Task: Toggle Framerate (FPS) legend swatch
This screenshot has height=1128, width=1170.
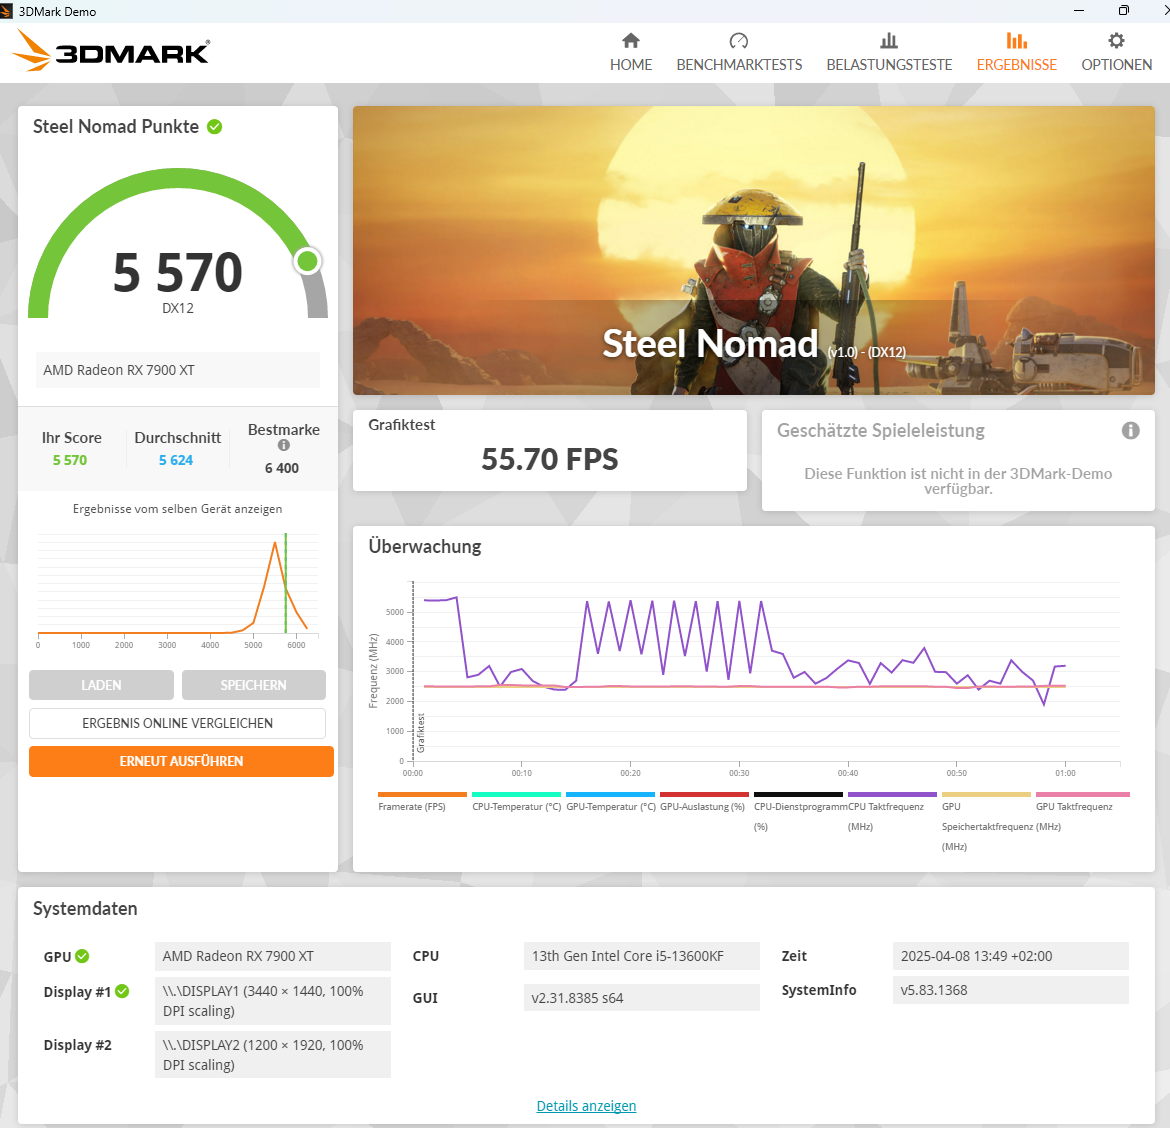Action: (422, 795)
